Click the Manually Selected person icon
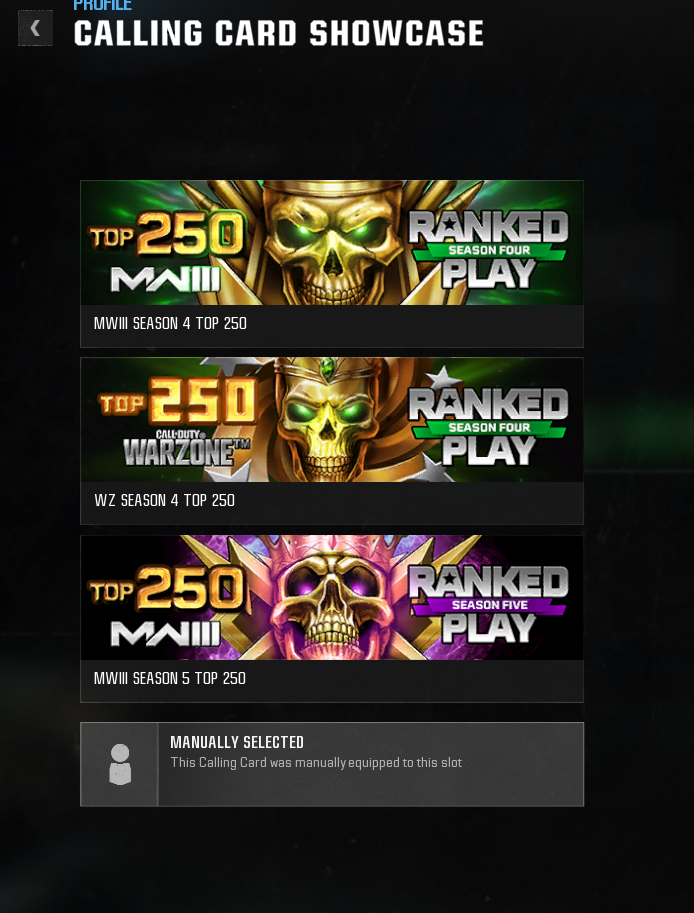The height and width of the screenshot is (913, 694). 120,764
